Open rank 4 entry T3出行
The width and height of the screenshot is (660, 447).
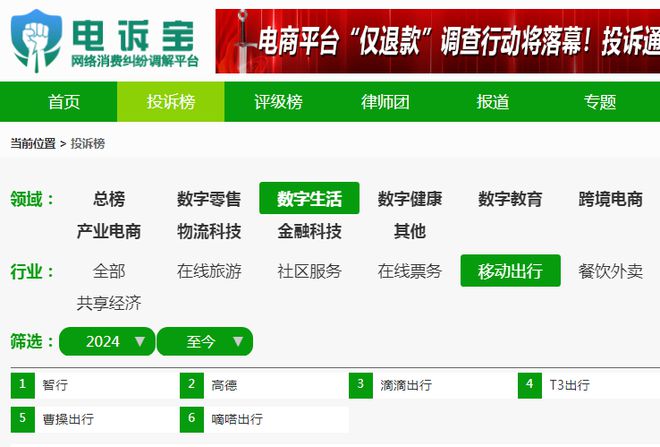pos(589,385)
